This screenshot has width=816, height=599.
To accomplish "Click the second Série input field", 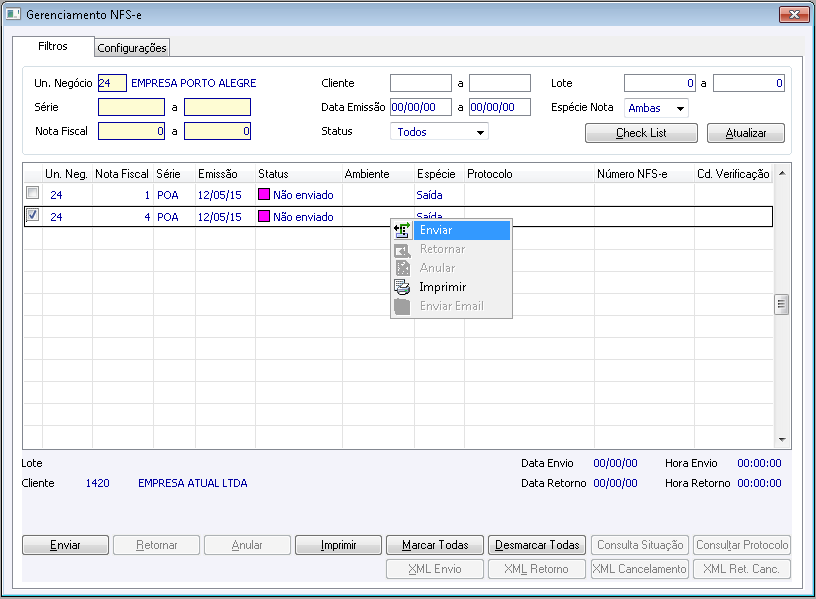I will click(x=218, y=107).
